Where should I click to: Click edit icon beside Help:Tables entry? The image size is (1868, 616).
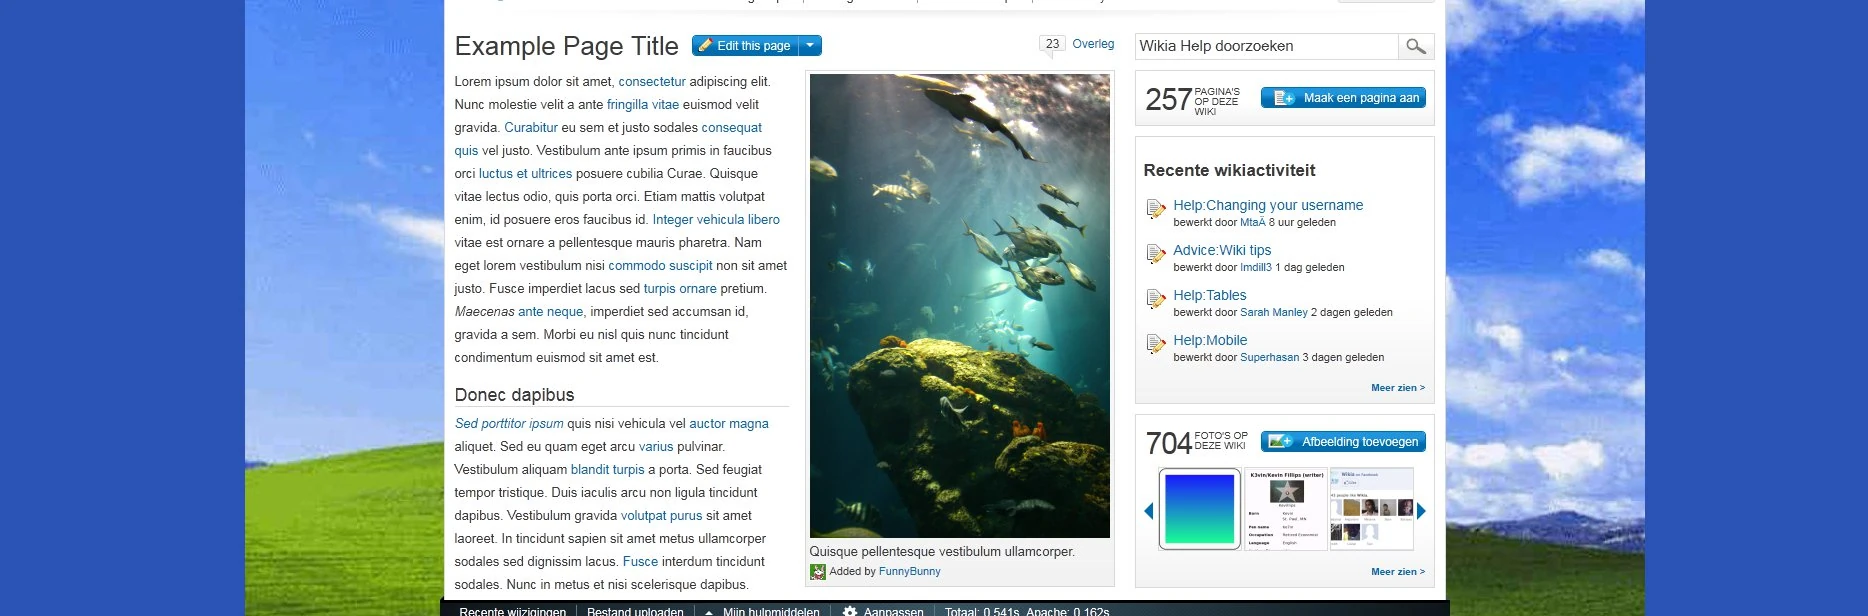[x=1156, y=299]
